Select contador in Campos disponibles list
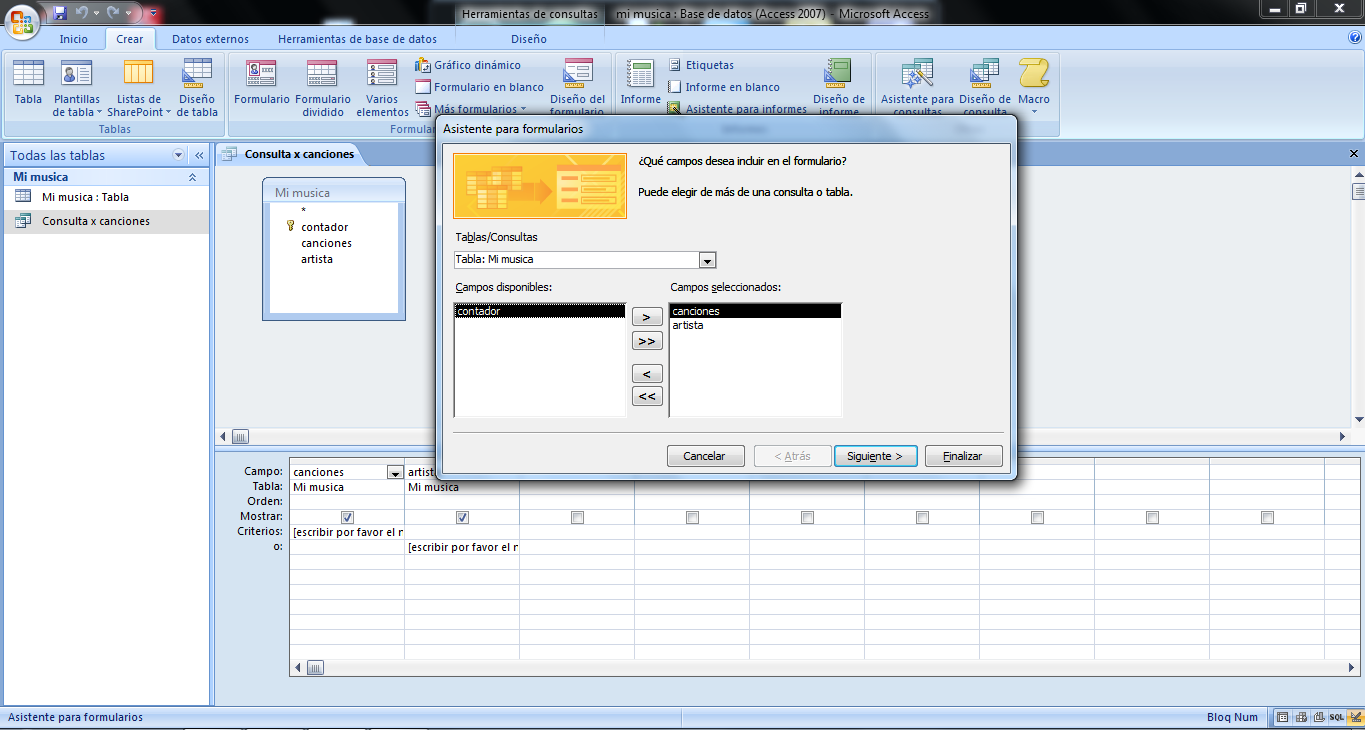Viewport: 1365px width, 730px height. [x=540, y=311]
